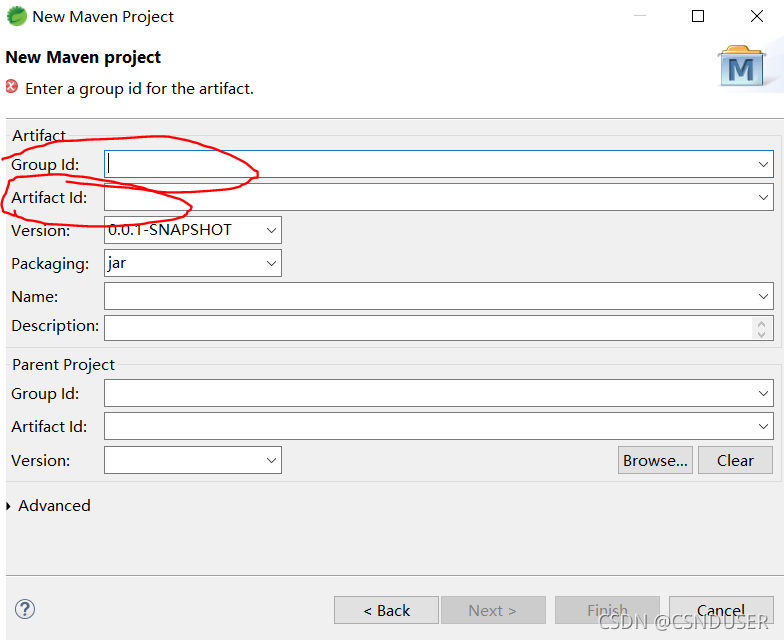Close the New Maven Project dialog
Image resolution: width=784 pixels, height=640 pixels.
click(x=757, y=16)
